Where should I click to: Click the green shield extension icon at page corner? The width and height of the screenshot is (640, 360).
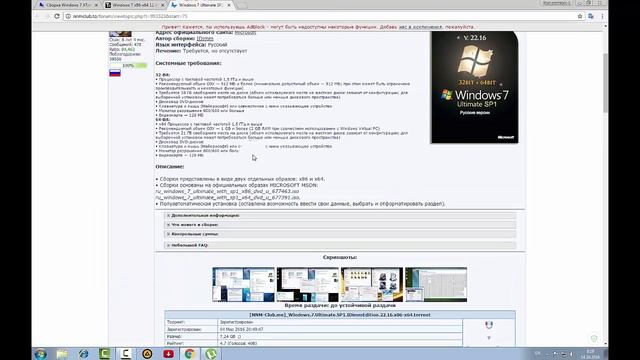coord(594,338)
